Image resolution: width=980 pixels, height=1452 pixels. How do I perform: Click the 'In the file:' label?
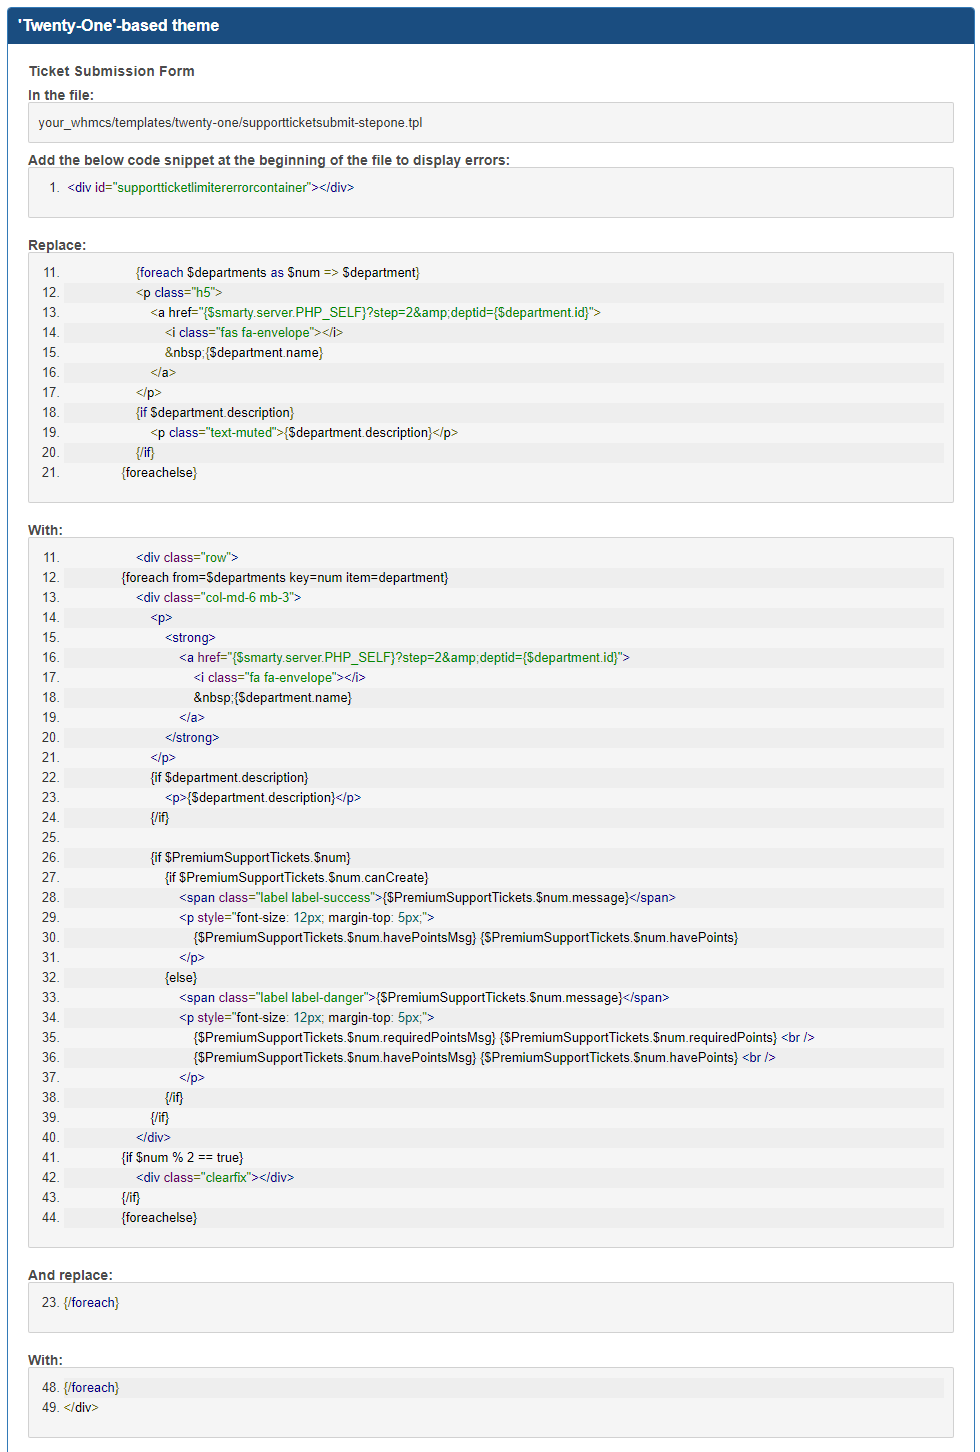tap(61, 95)
